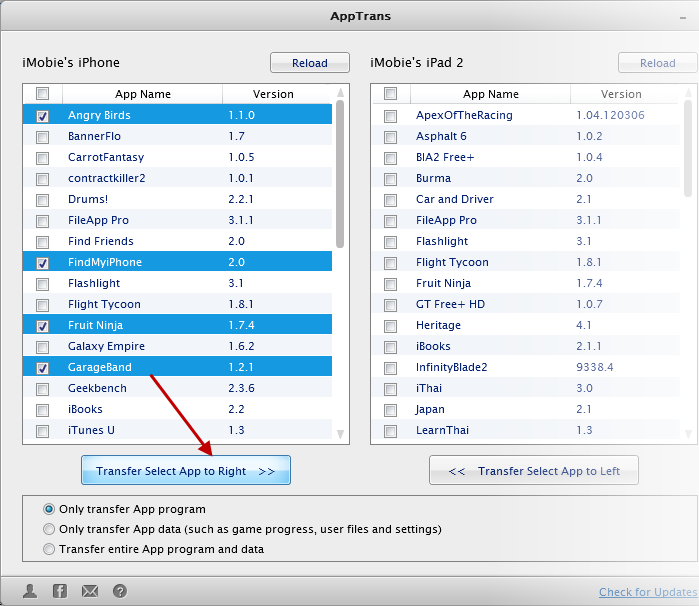Open the help question mark icon
This screenshot has width=699, height=606.
pyautogui.click(x=119, y=591)
